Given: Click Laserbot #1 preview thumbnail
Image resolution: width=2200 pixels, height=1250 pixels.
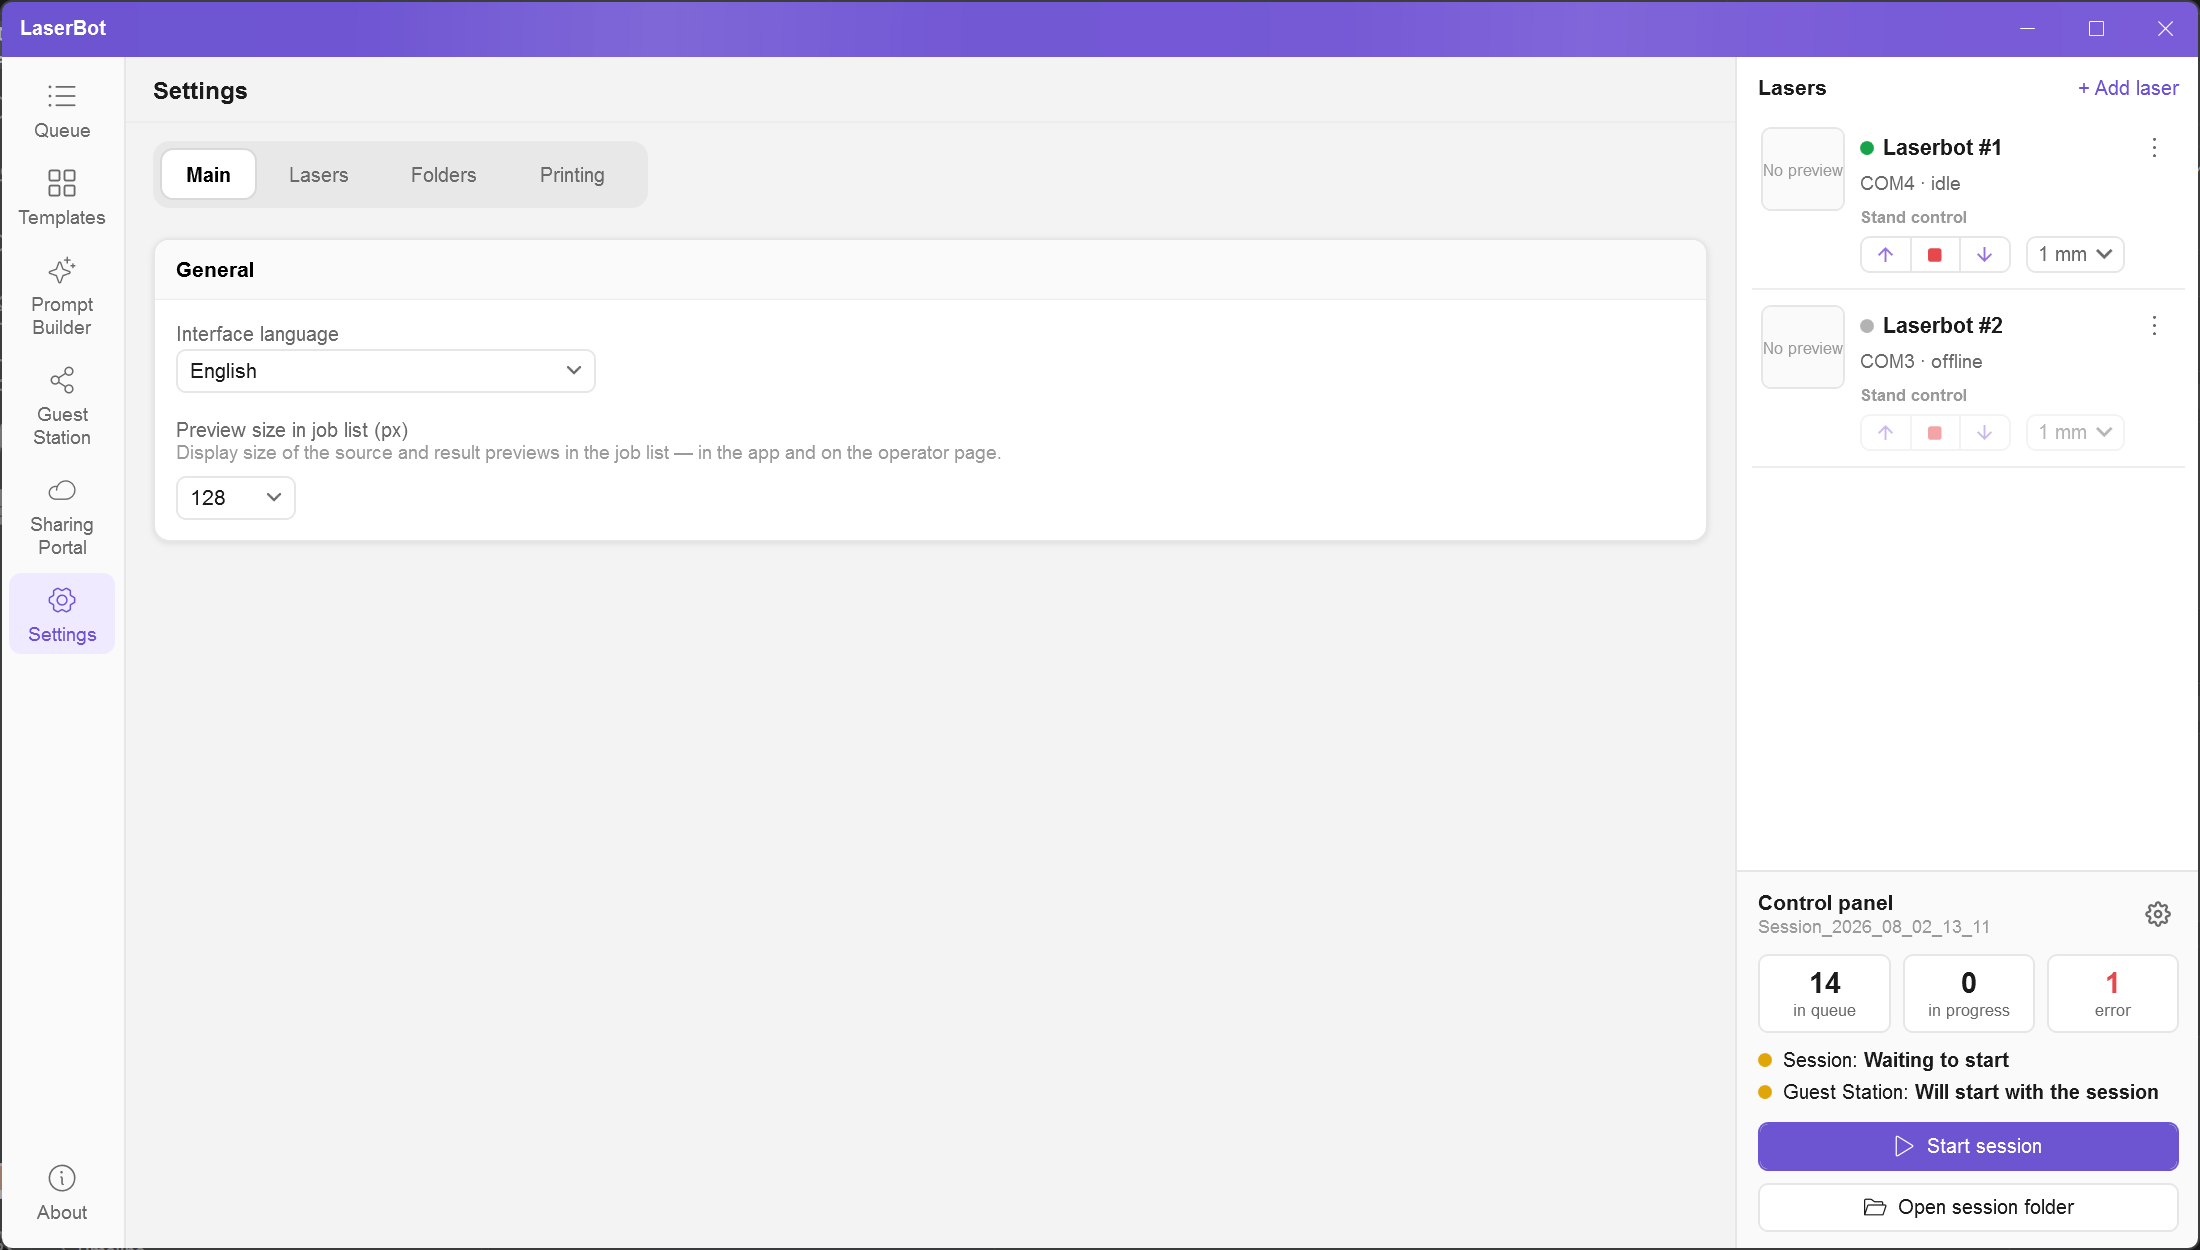Looking at the screenshot, I should point(1802,169).
